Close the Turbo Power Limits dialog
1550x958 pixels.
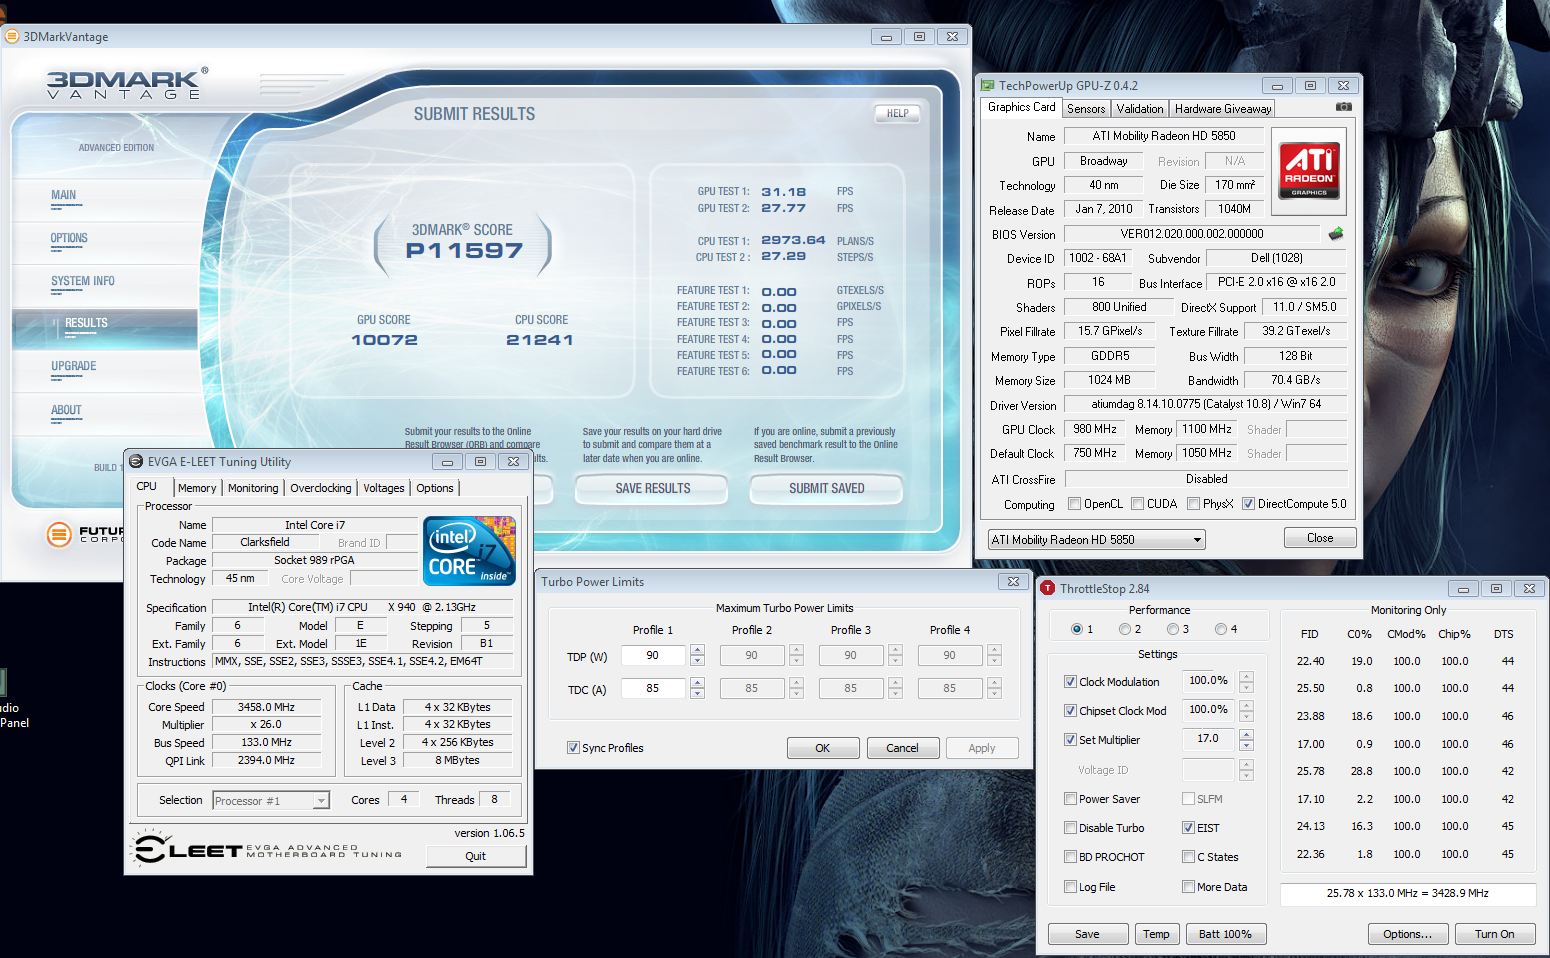point(1013,581)
